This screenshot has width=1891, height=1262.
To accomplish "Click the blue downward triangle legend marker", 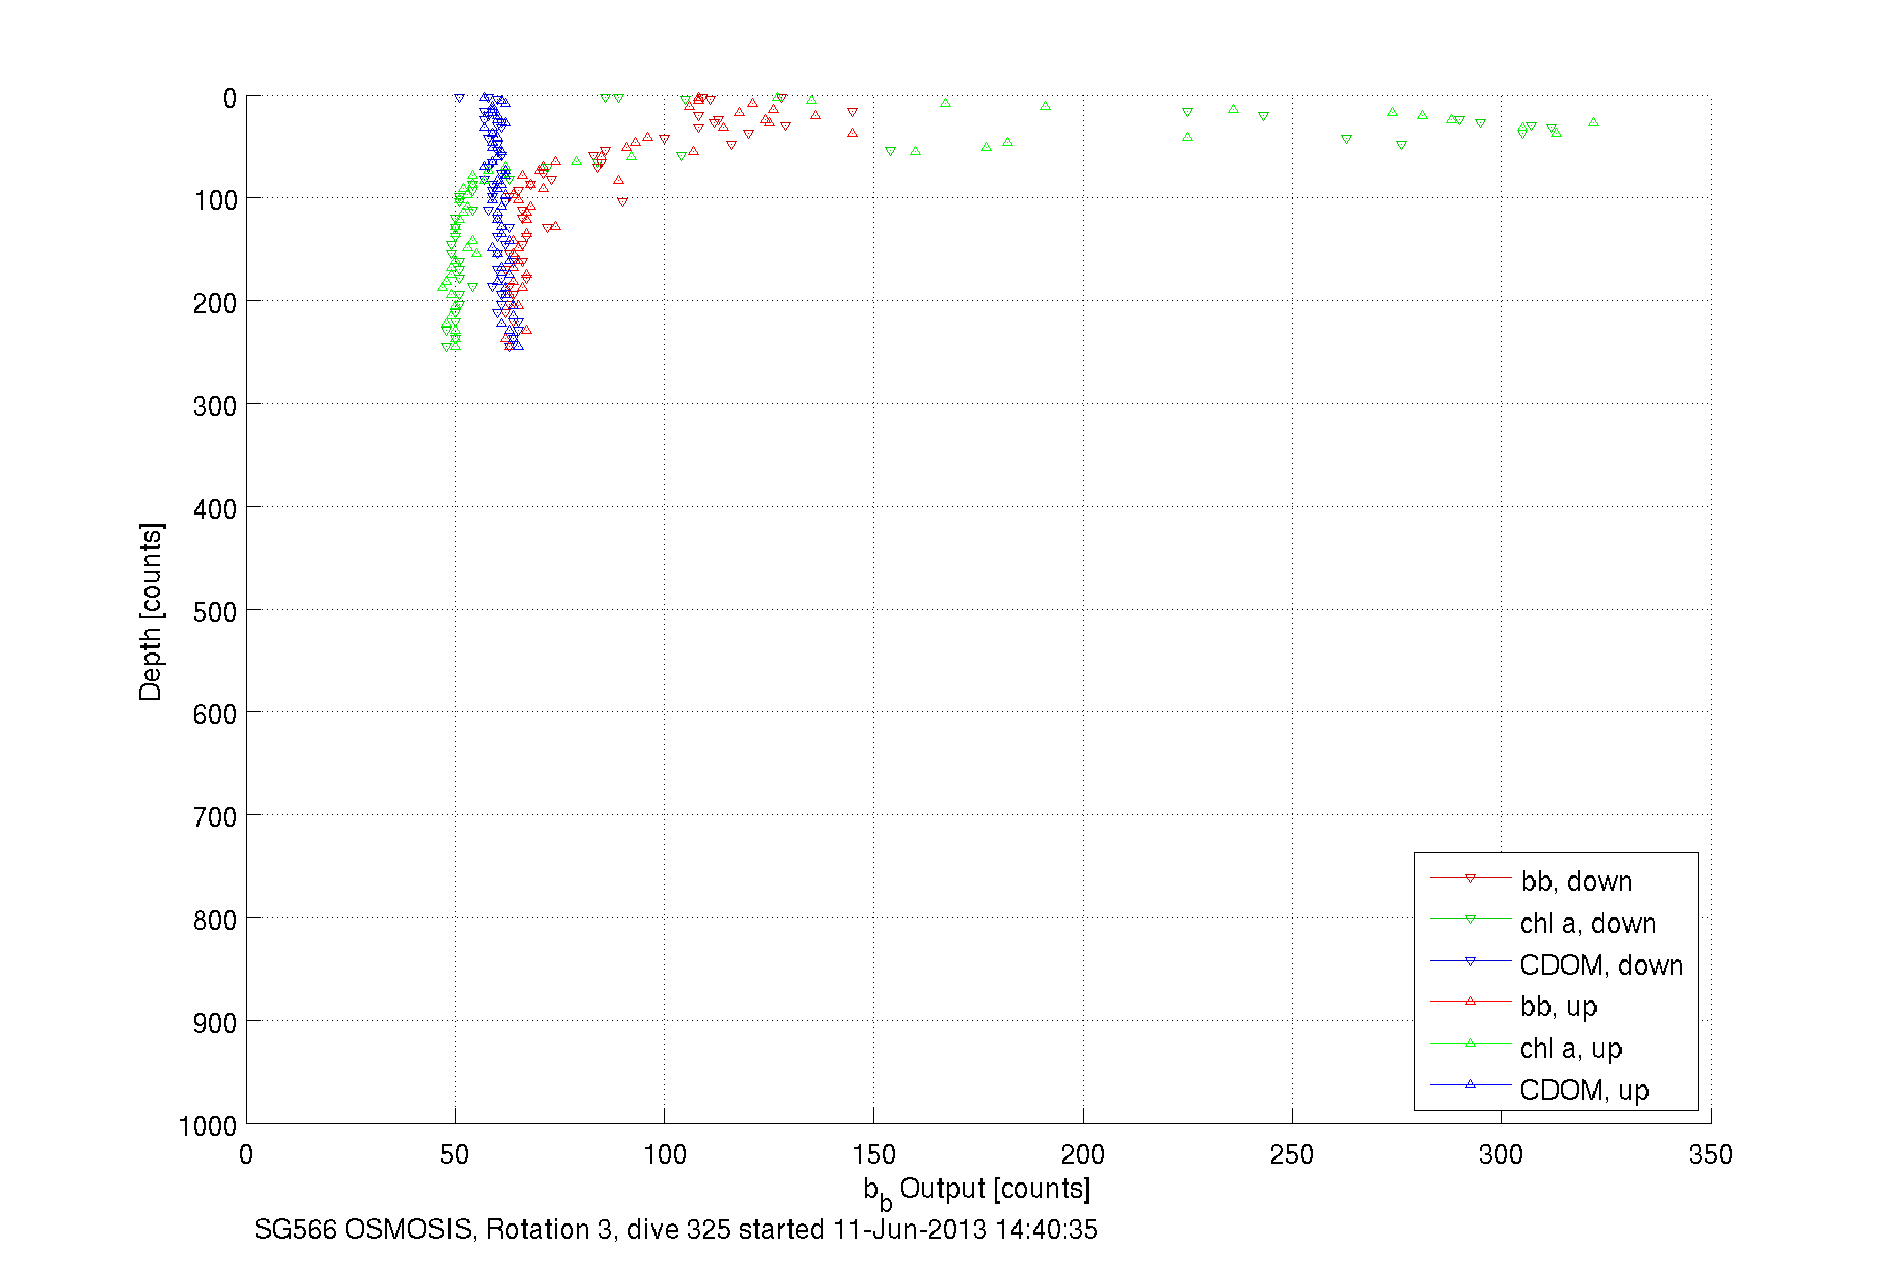I will click(x=1470, y=961).
